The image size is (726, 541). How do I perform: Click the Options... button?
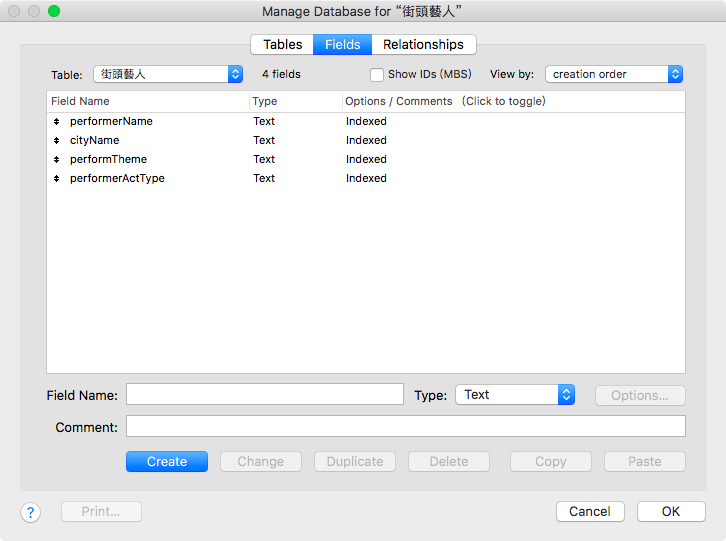pos(640,396)
